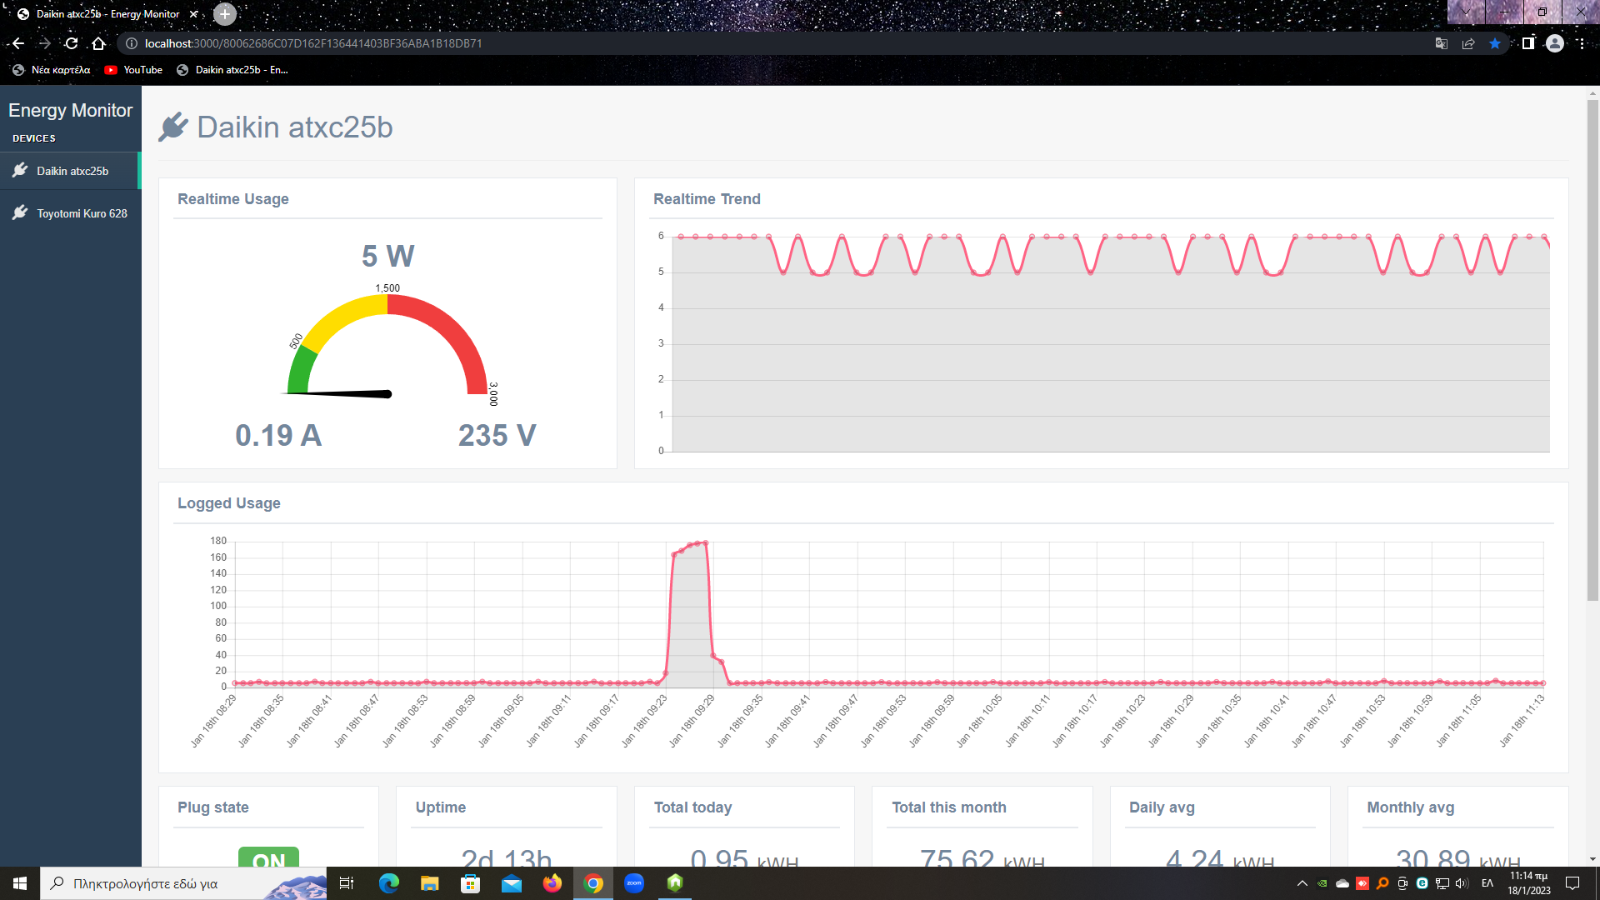The height and width of the screenshot is (900, 1600).
Task: Open network status tray icon
Action: pyautogui.click(x=1442, y=883)
